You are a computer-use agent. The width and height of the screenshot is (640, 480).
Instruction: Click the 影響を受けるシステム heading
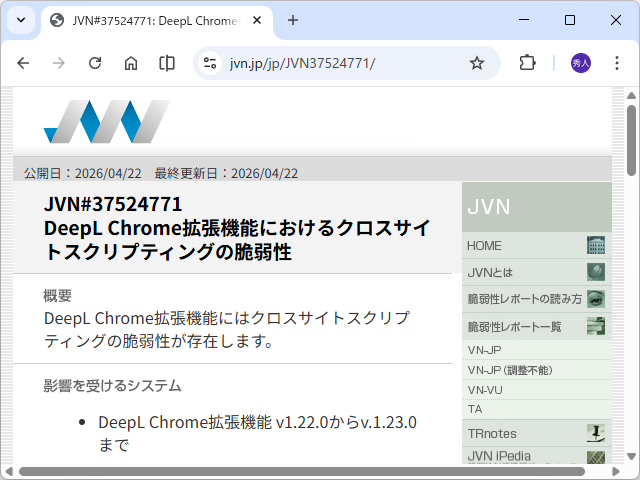point(112,385)
